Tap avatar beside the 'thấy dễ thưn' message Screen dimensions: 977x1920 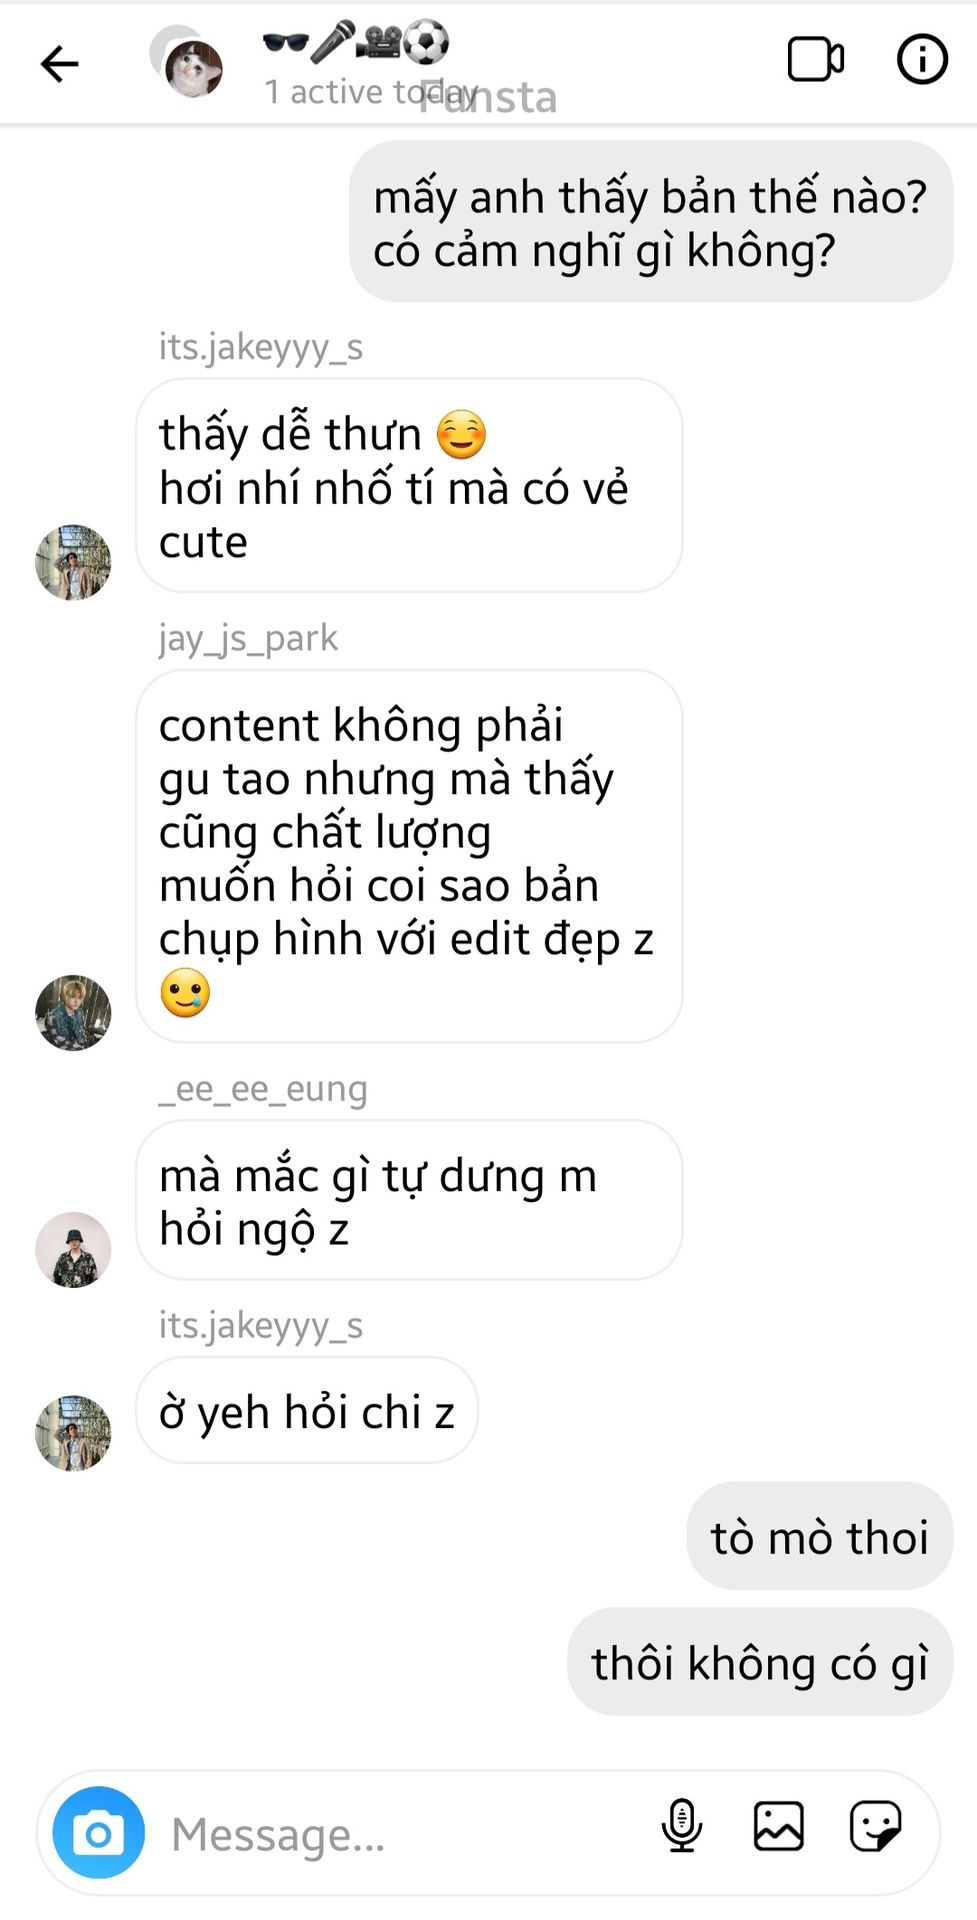pyautogui.click(x=73, y=562)
